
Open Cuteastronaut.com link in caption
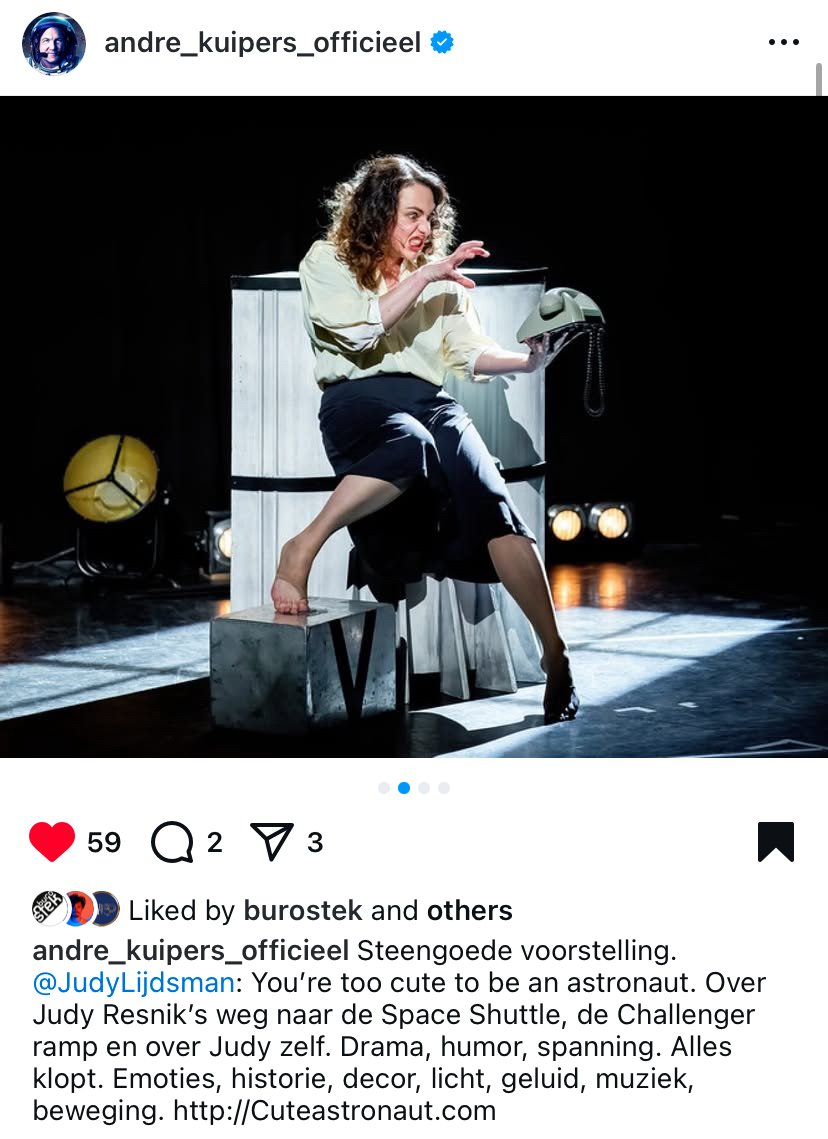(334, 1110)
